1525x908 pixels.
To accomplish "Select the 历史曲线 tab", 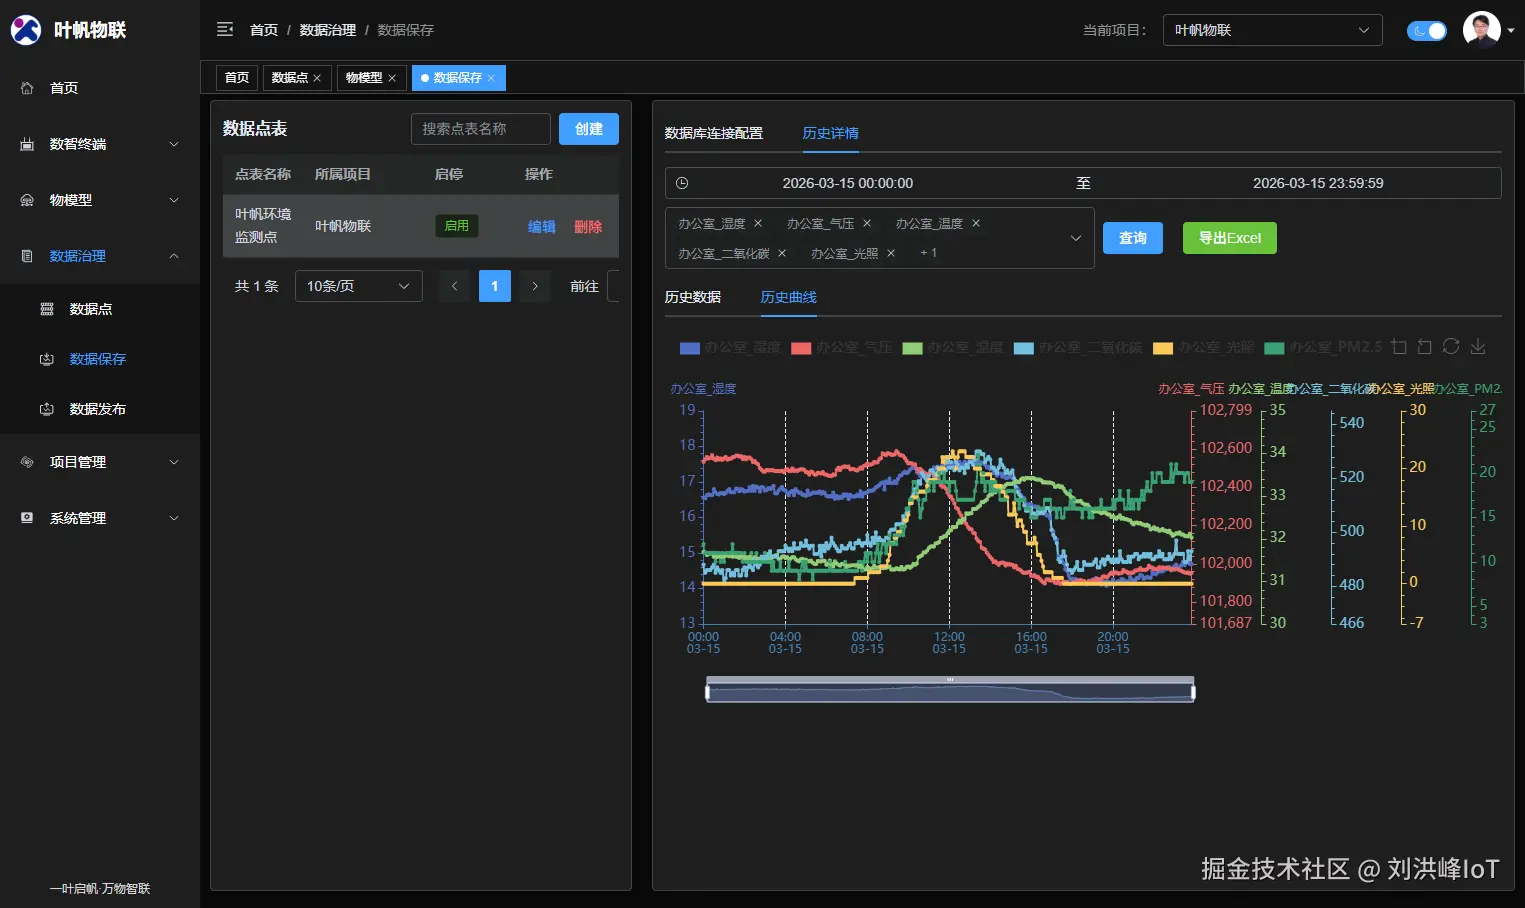I will [789, 297].
